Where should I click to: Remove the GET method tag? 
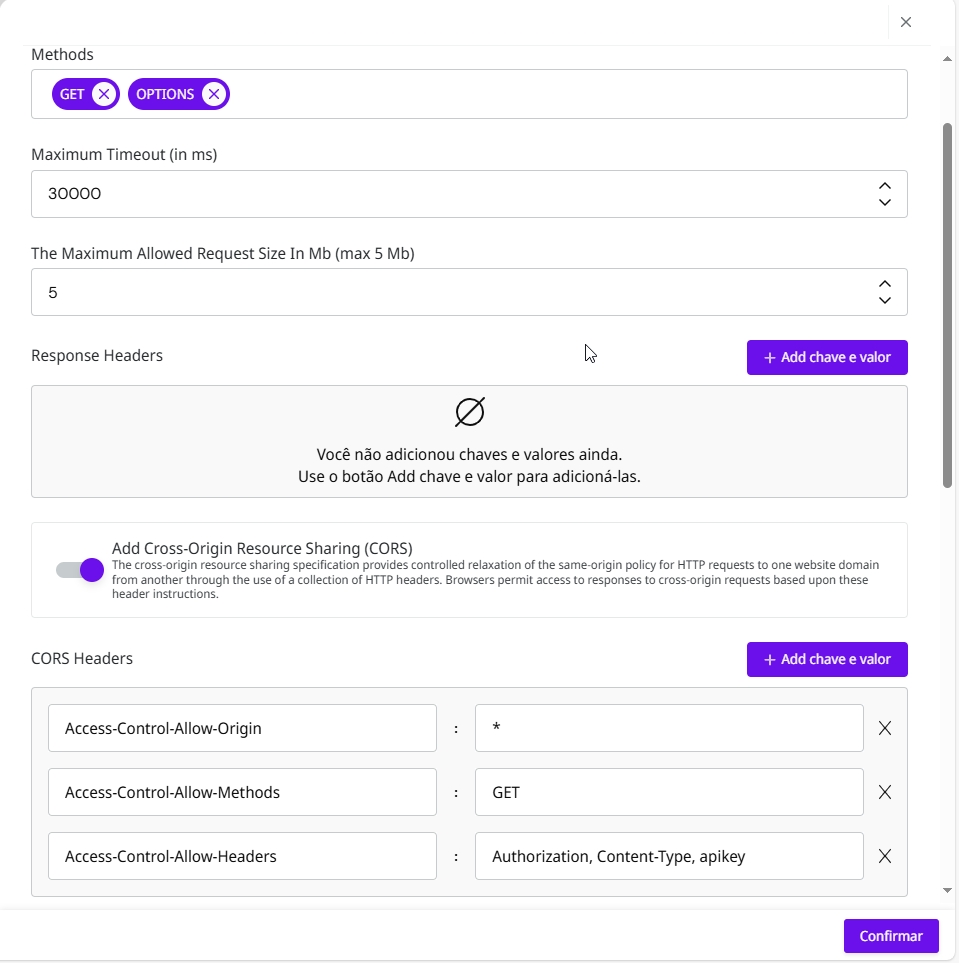104,94
